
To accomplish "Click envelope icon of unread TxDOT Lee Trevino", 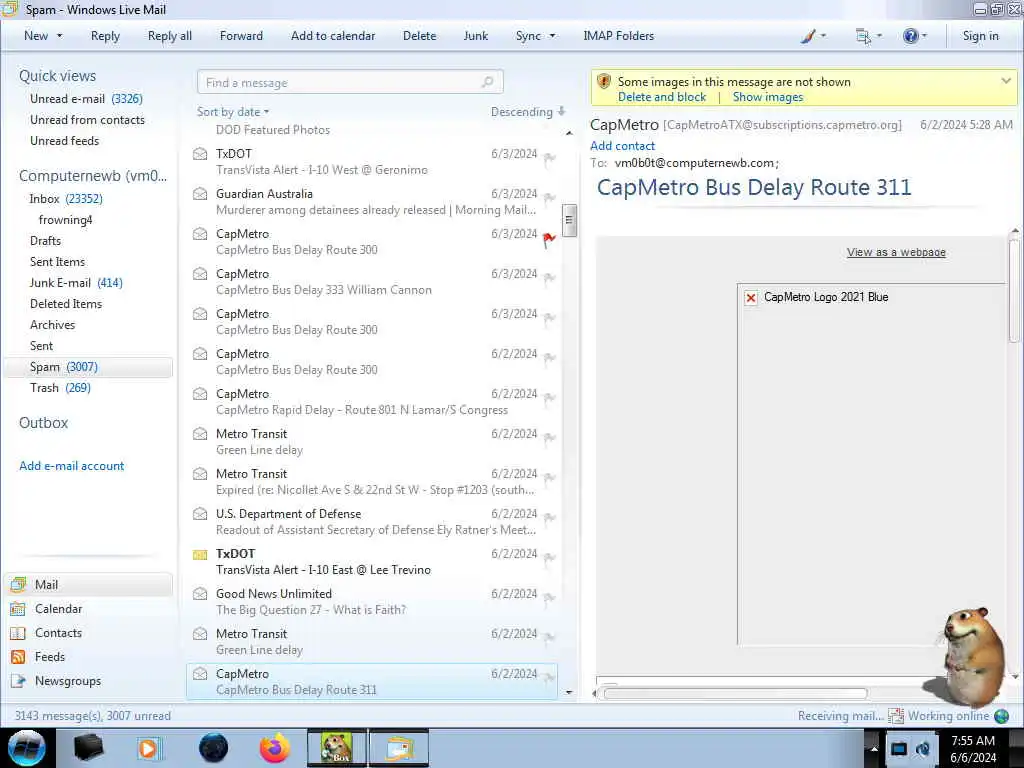I will coord(200,554).
